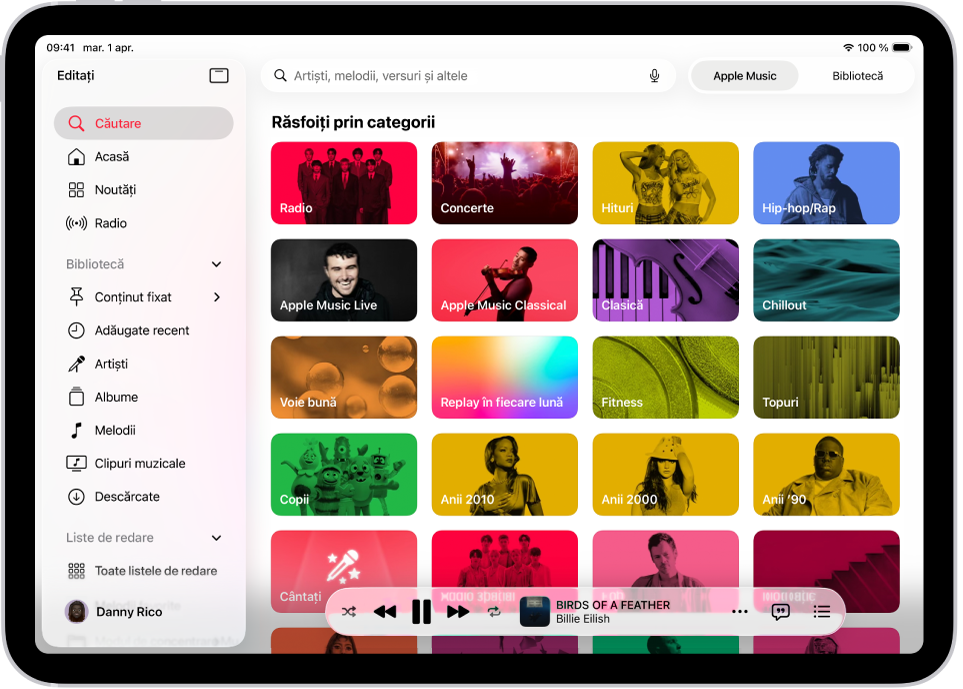Open the Fitness category tile
This screenshot has height=689, width=963.
pos(666,377)
